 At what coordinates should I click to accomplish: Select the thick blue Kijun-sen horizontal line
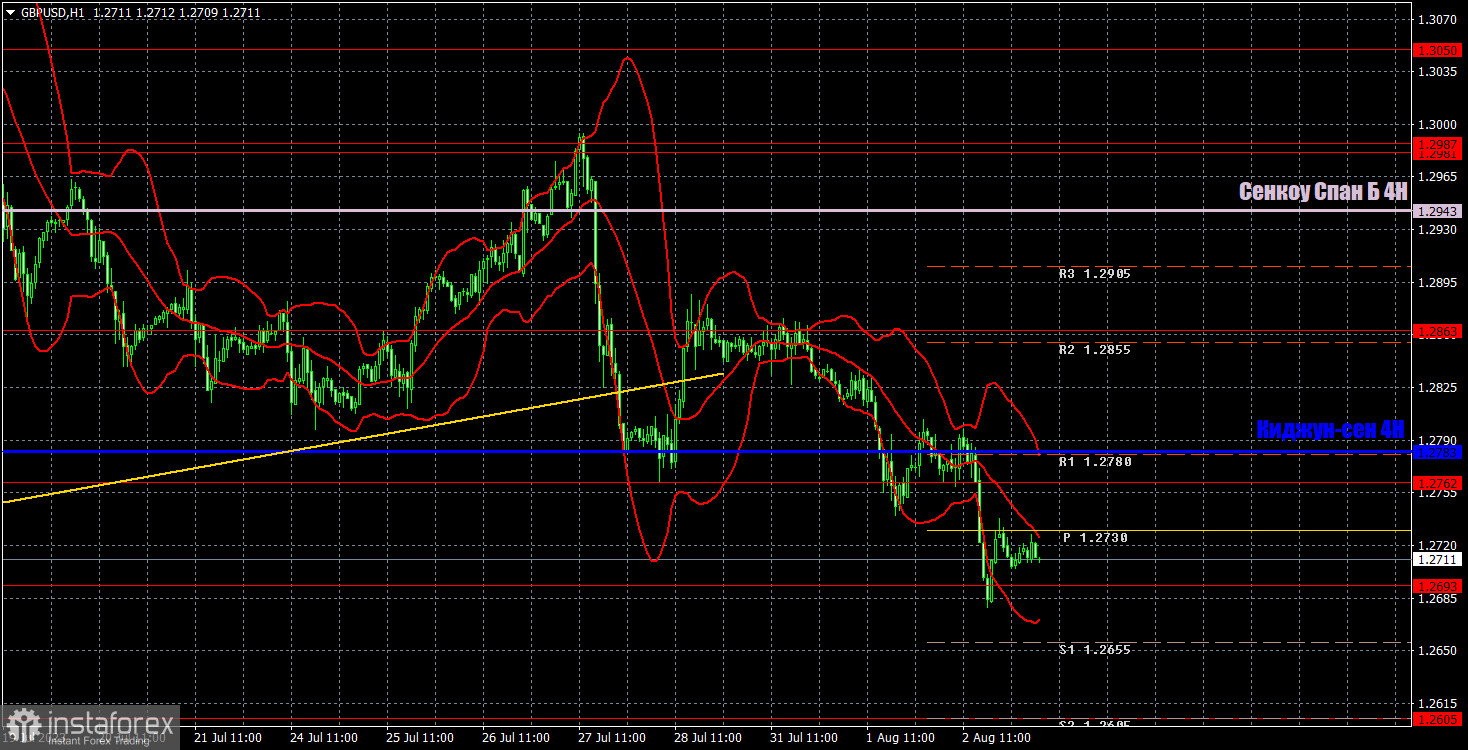point(705,452)
